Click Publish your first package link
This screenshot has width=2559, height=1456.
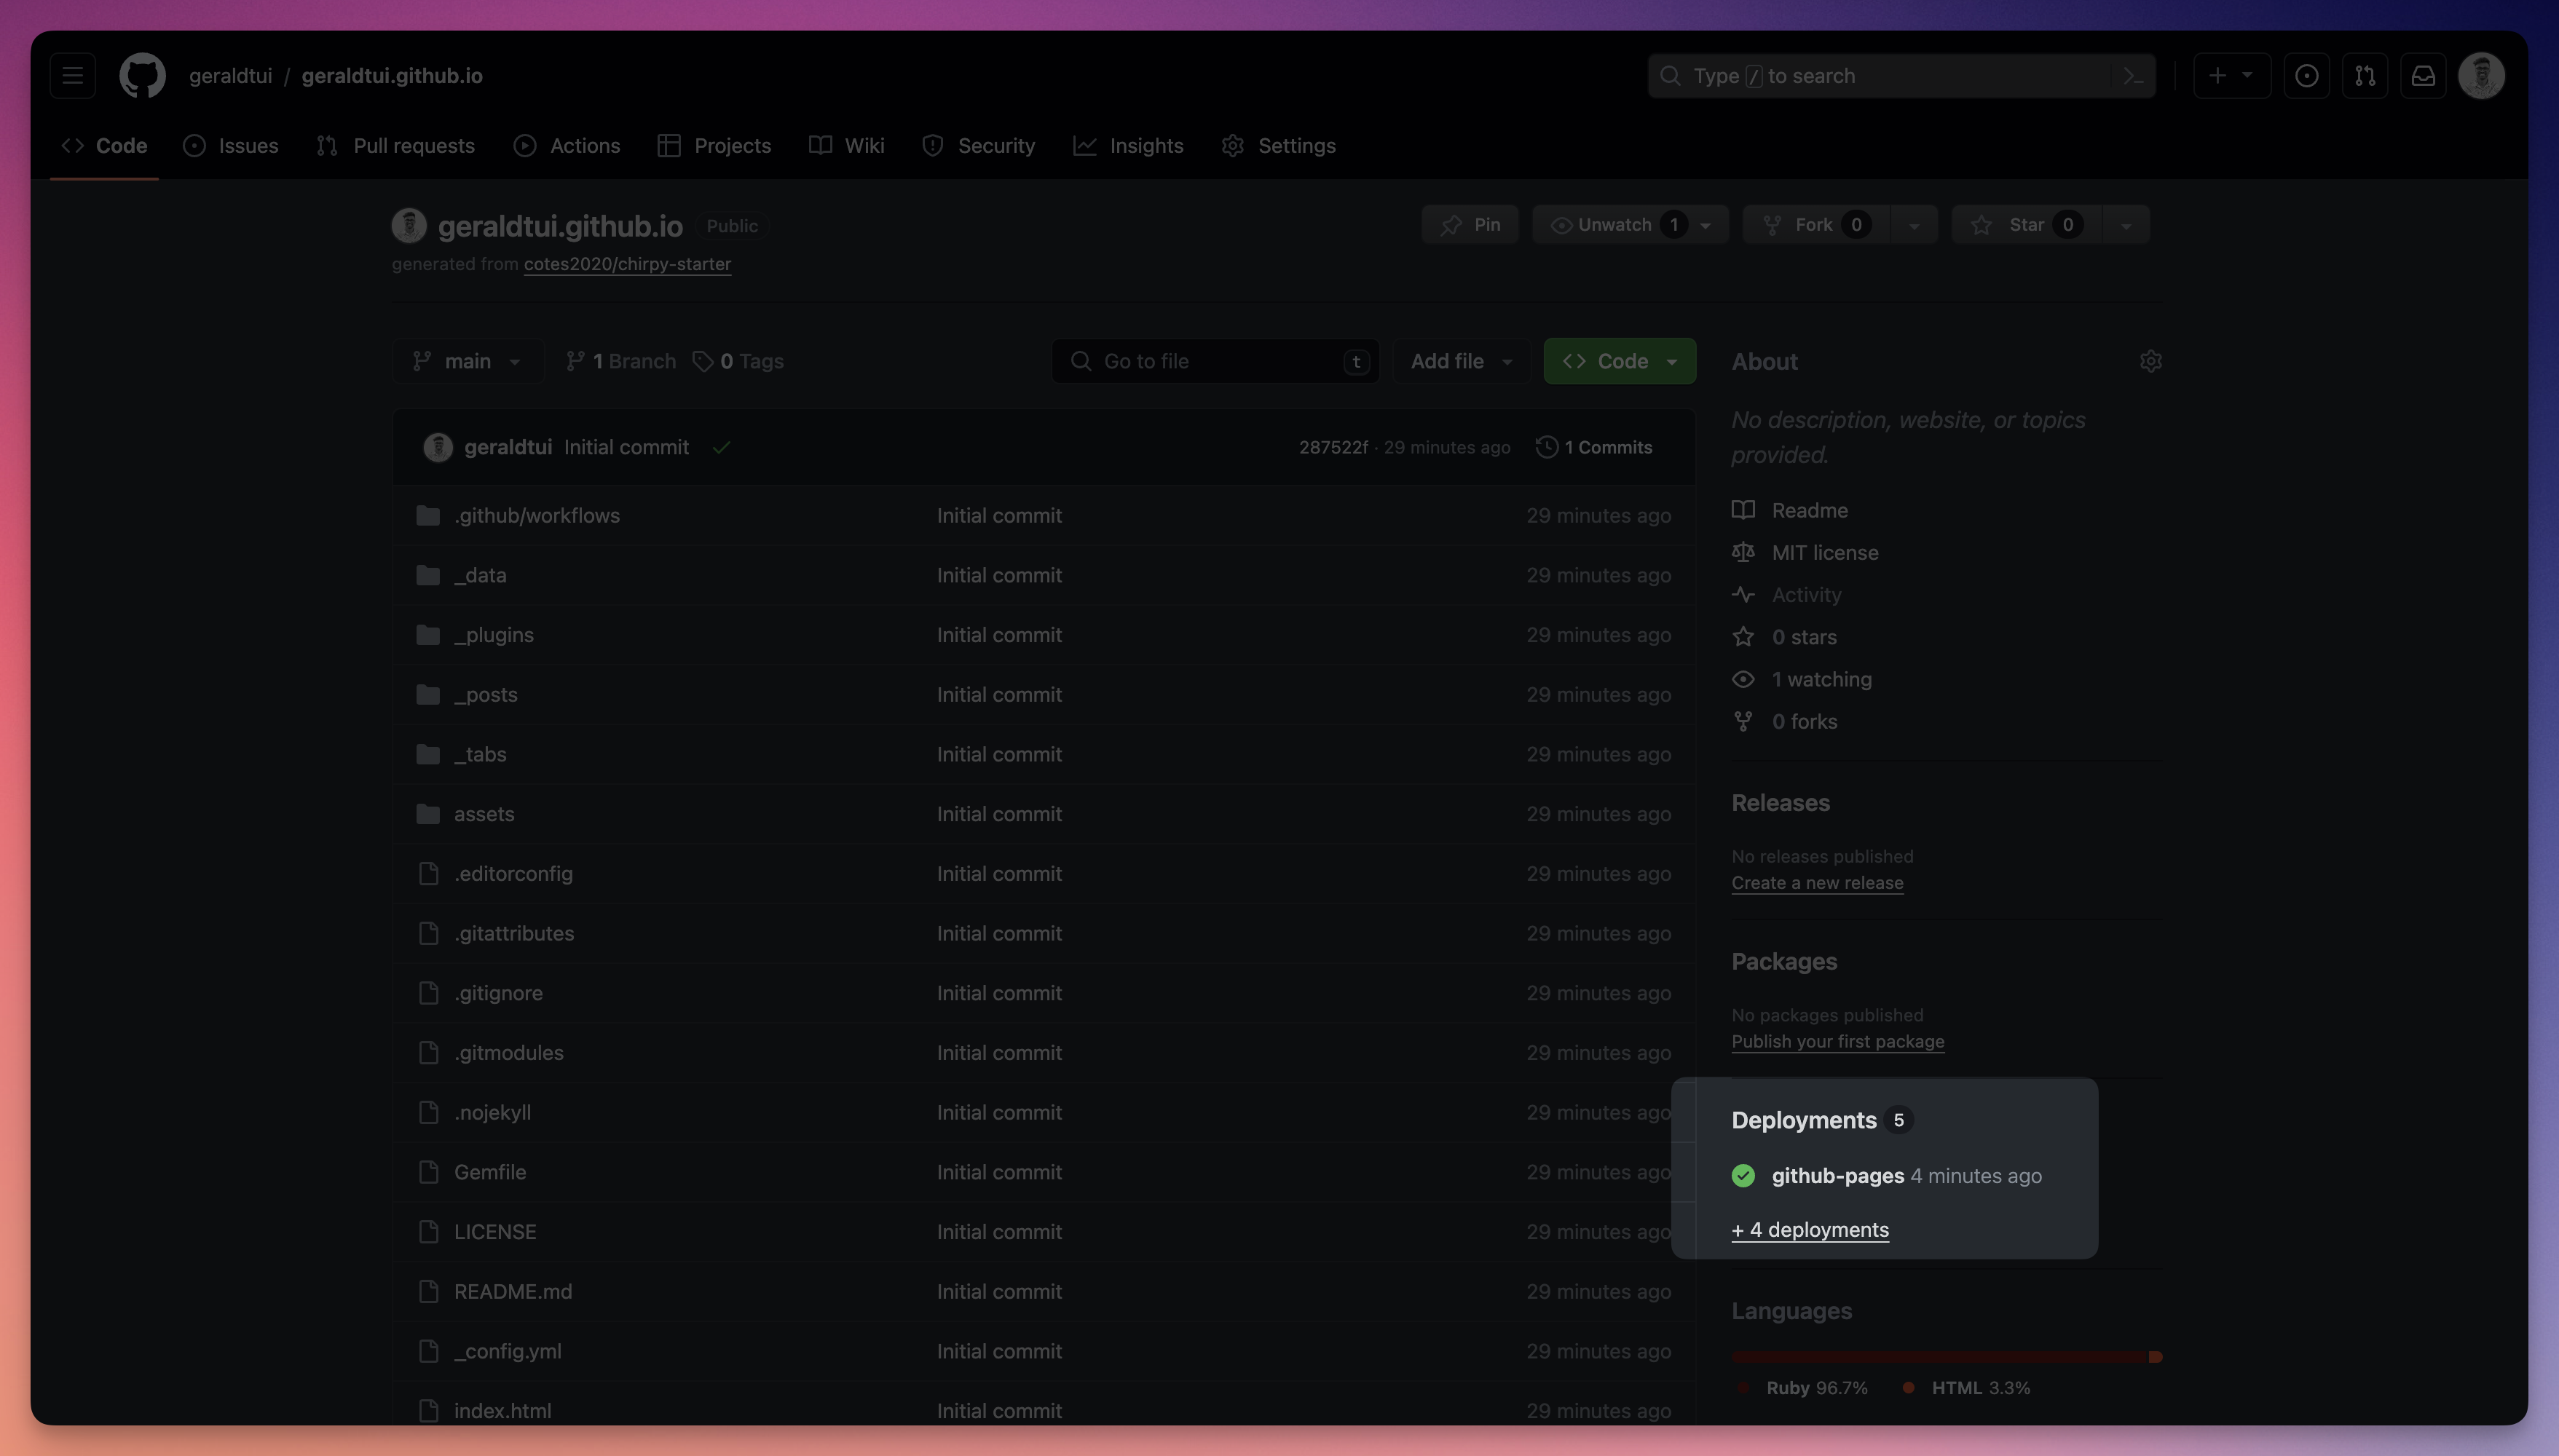click(1837, 1042)
